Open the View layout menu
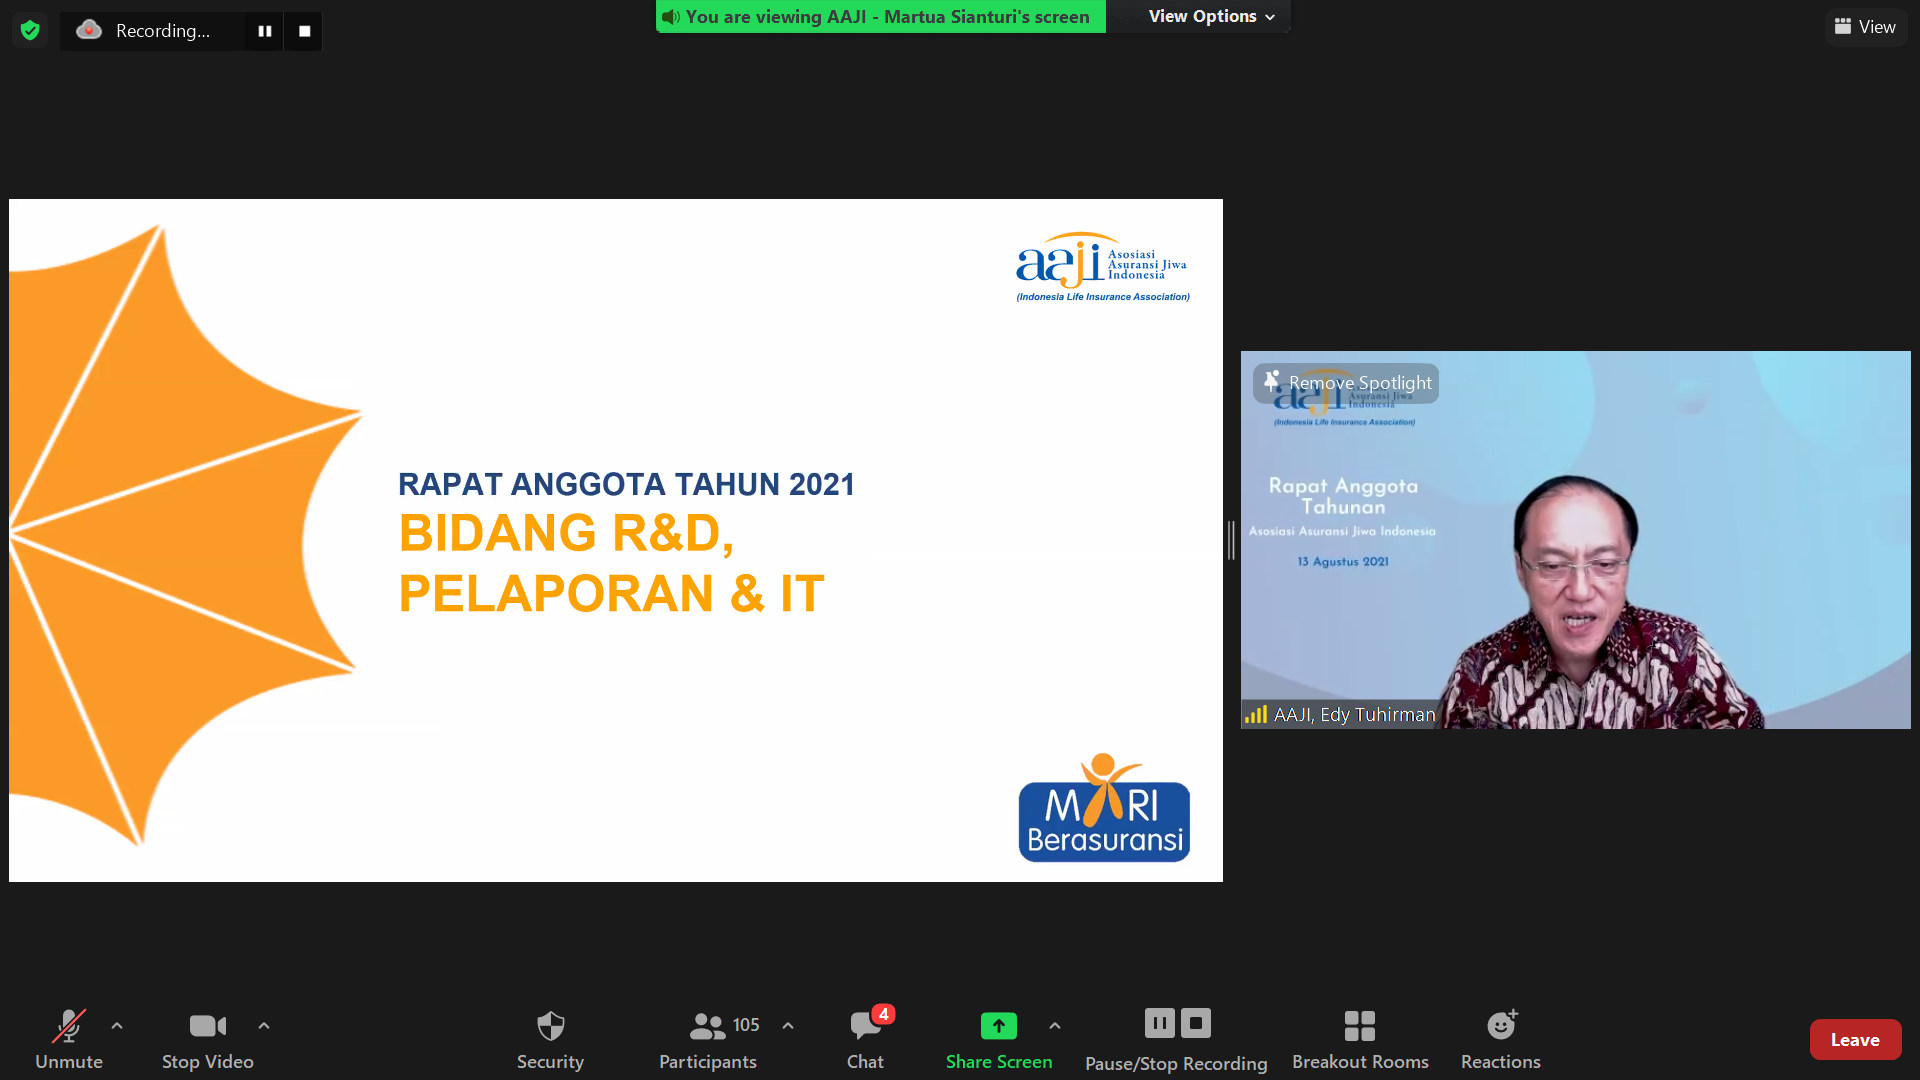The height and width of the screenshot is (1080, 1920). [1866, 27]
